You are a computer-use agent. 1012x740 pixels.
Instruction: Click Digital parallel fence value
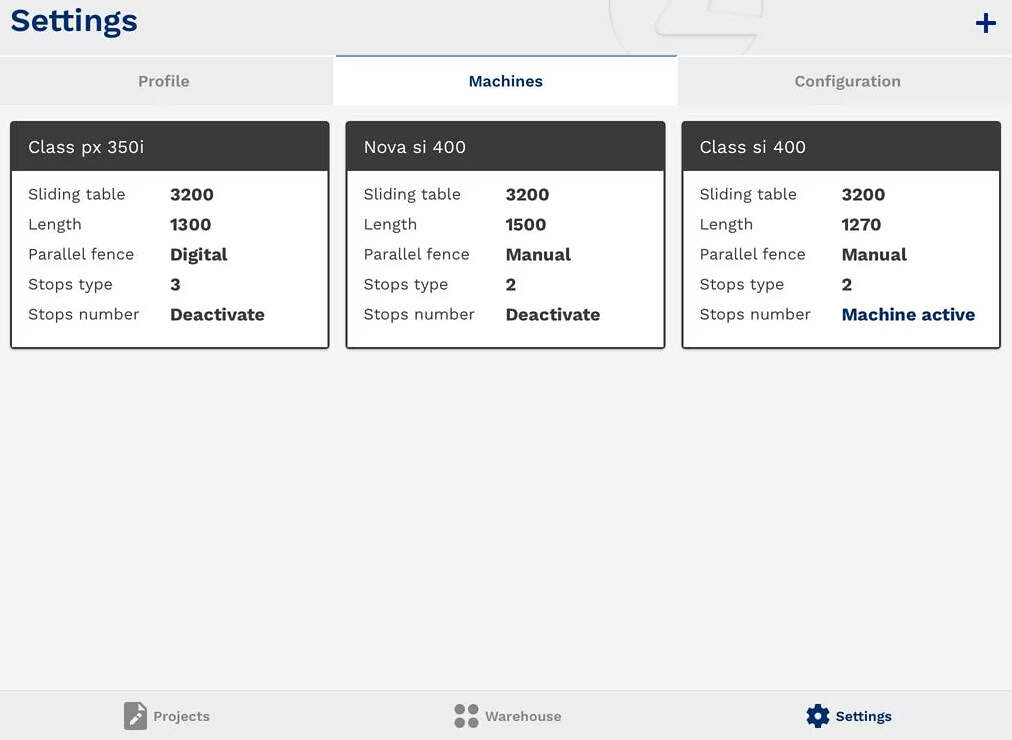[198, 255]
